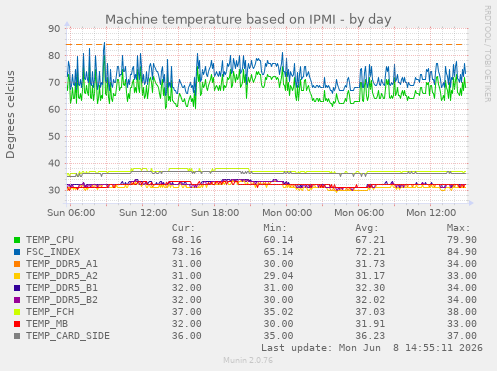The width and height of the screenshot is (497, 371).
Task: Click the 'Avg:' column header
Action: coord(367,228)
